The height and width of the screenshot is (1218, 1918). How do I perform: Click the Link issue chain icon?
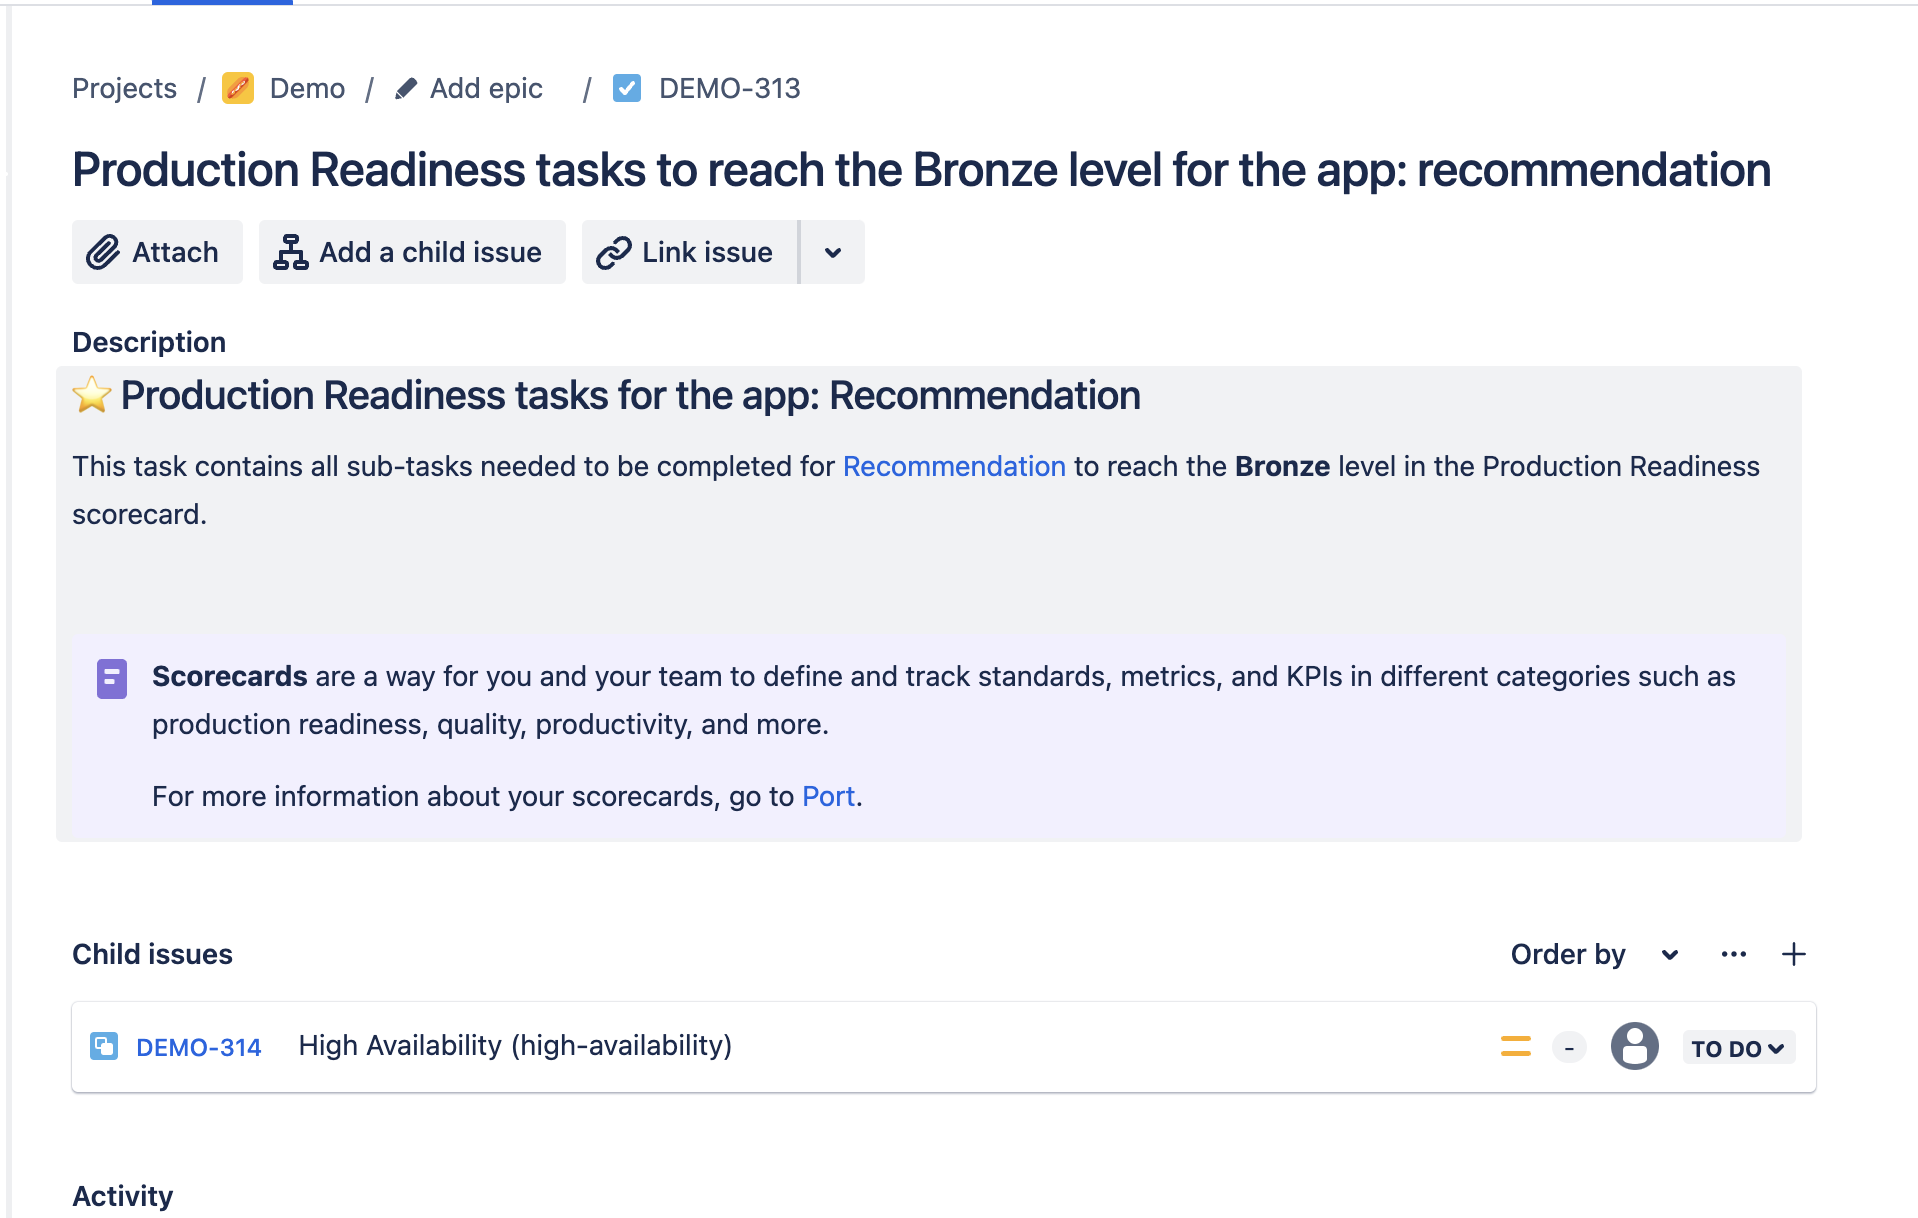(x=612, y=252)
